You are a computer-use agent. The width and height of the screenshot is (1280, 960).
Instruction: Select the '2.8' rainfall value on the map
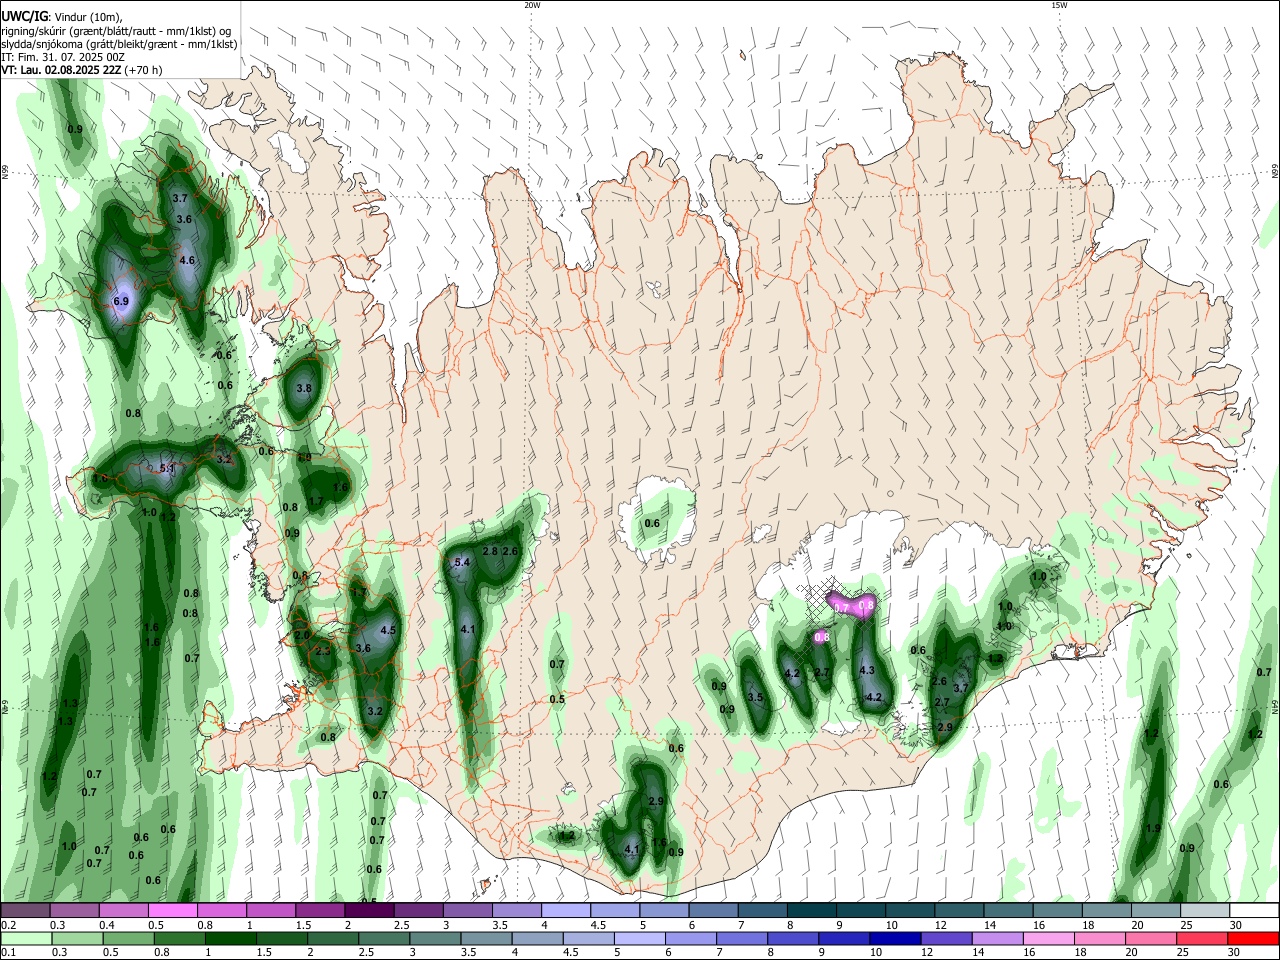pyautogui.click(x=490, y=551)
